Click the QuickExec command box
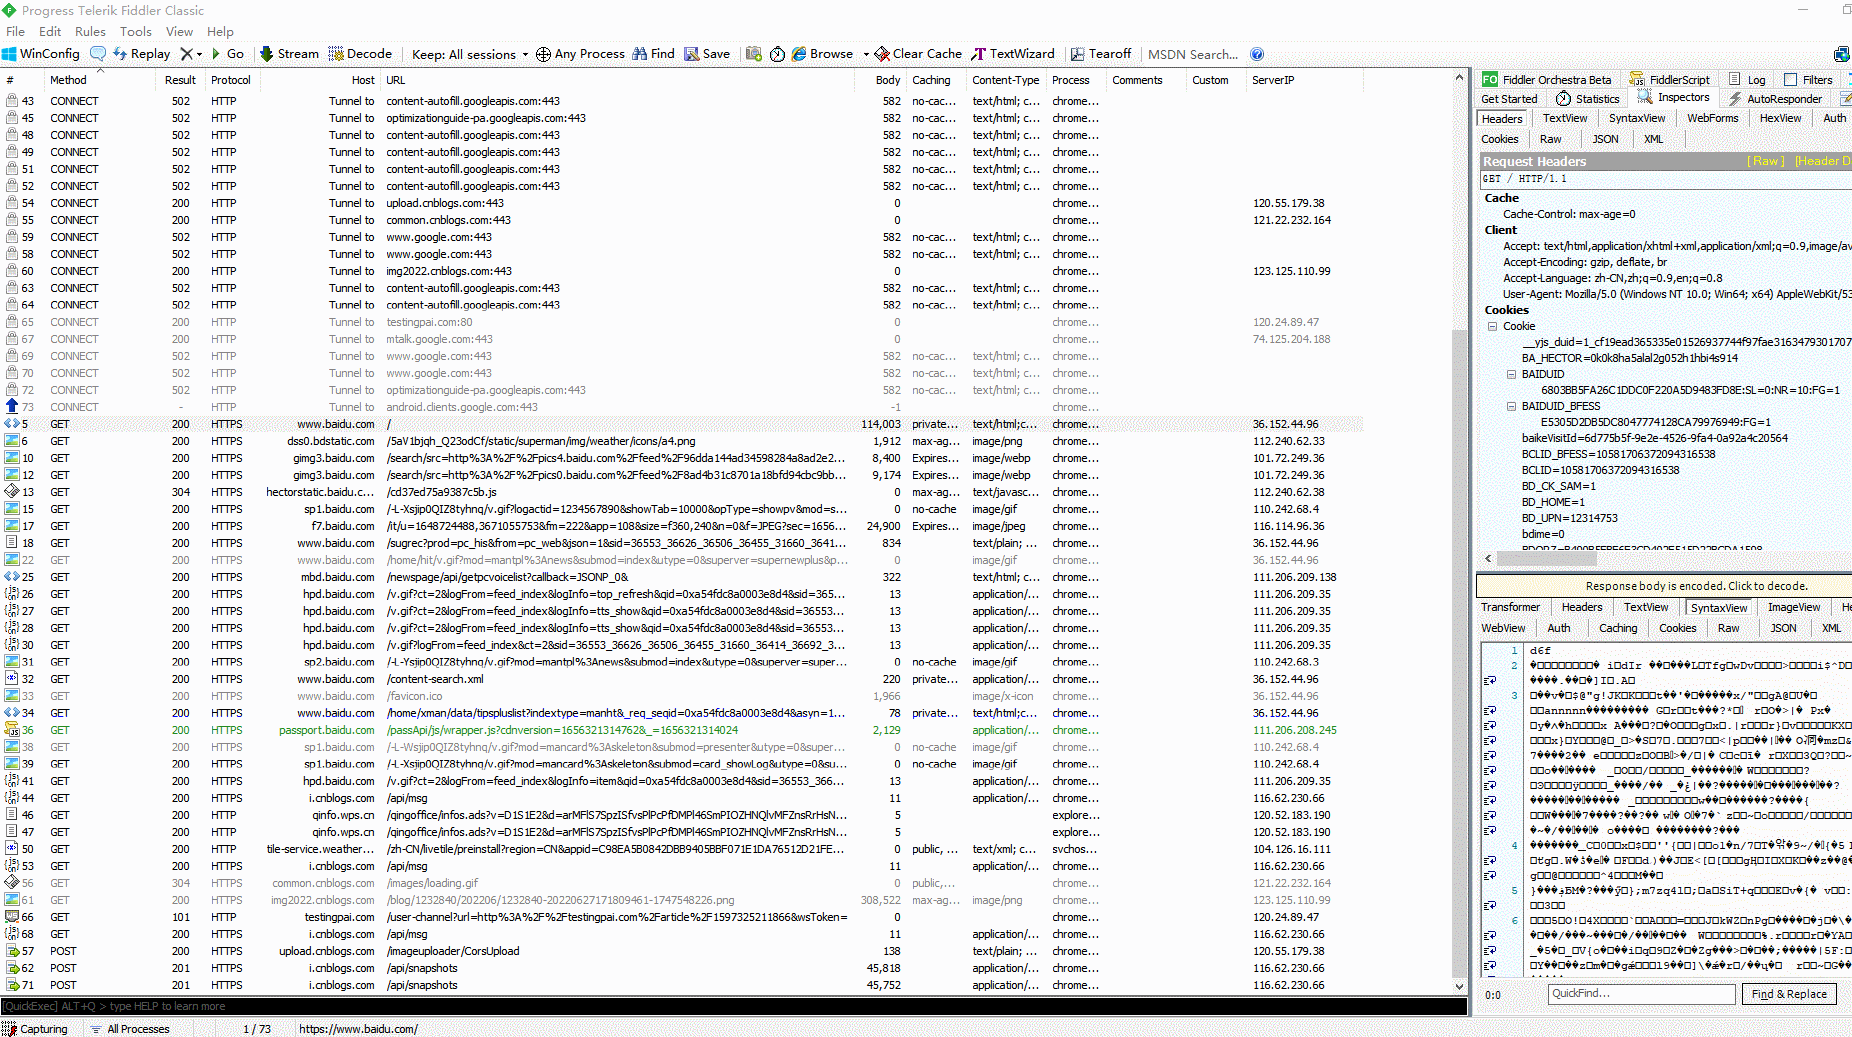This screenshot has width=1852, height=1037. (734, 1007)
